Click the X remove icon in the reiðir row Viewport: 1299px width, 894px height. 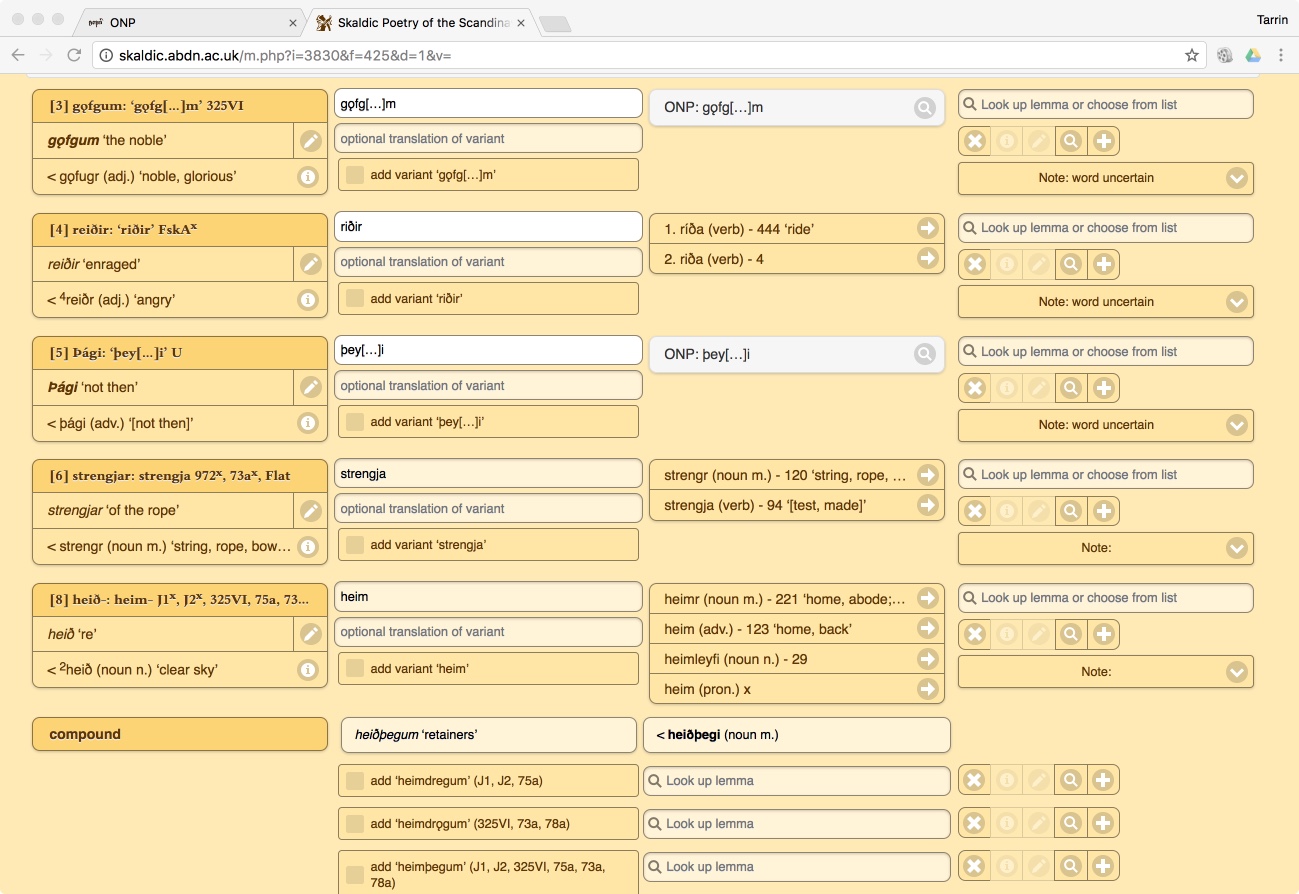[x=975, y=265]
